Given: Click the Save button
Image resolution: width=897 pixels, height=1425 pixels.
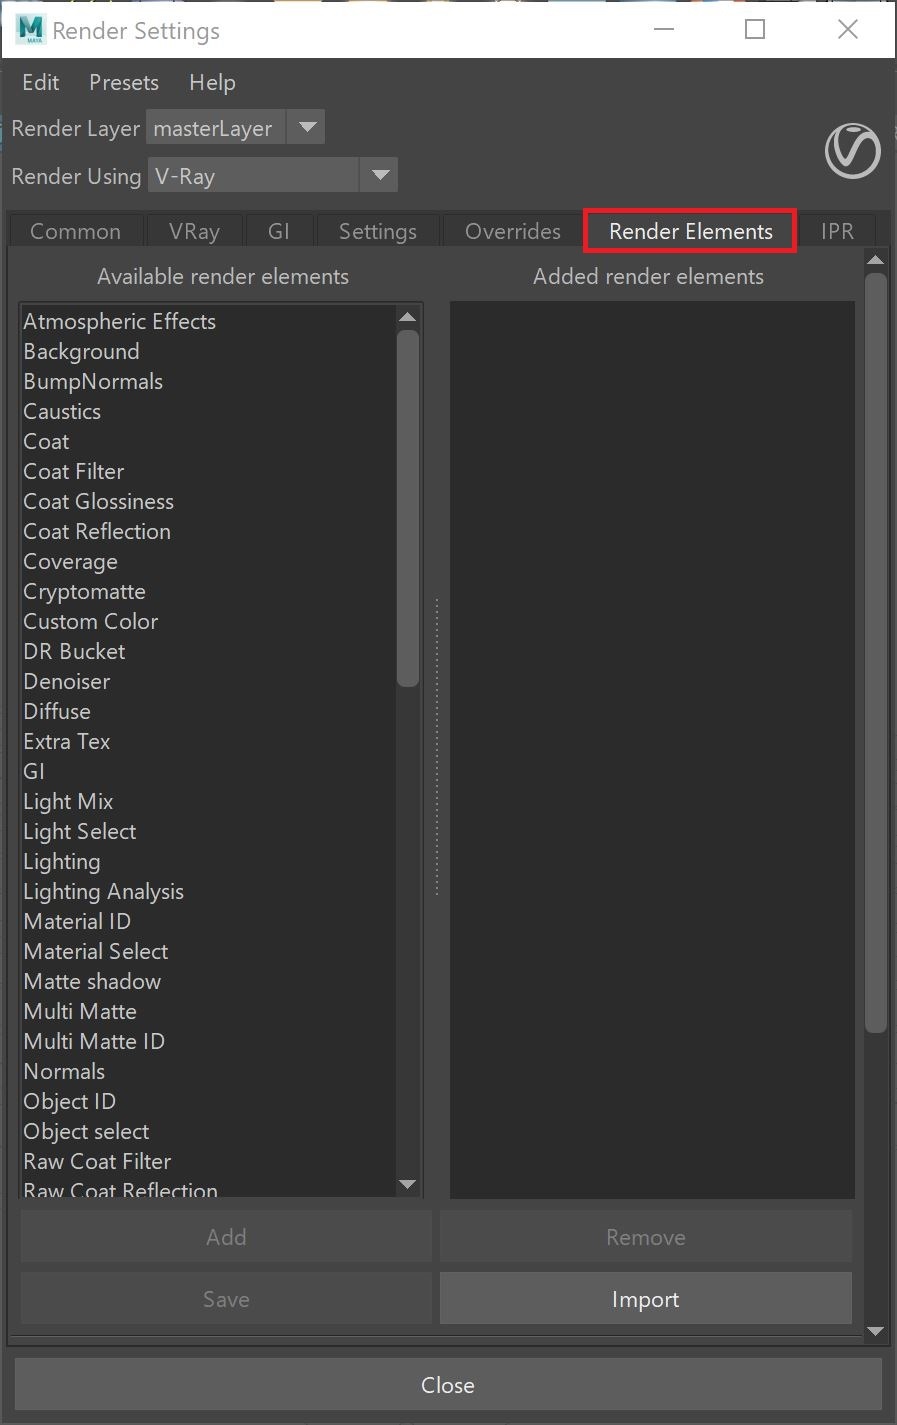Looking at the screenshot, I should pos(226,1299).
